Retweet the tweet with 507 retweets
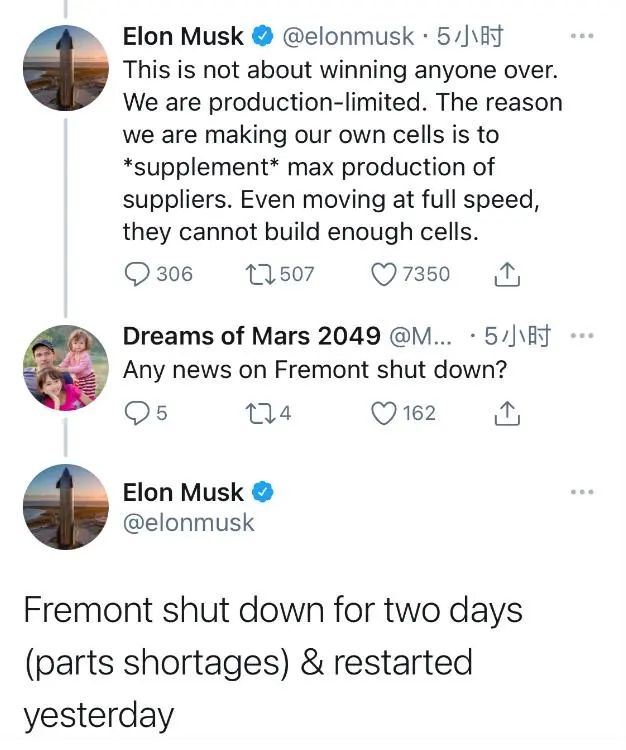626x750 pixels. coord(259,275)
